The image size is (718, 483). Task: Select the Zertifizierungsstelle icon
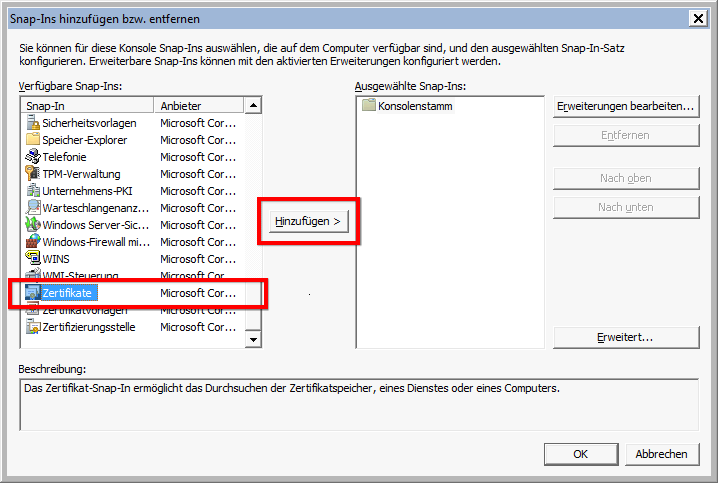click(32, 327)
